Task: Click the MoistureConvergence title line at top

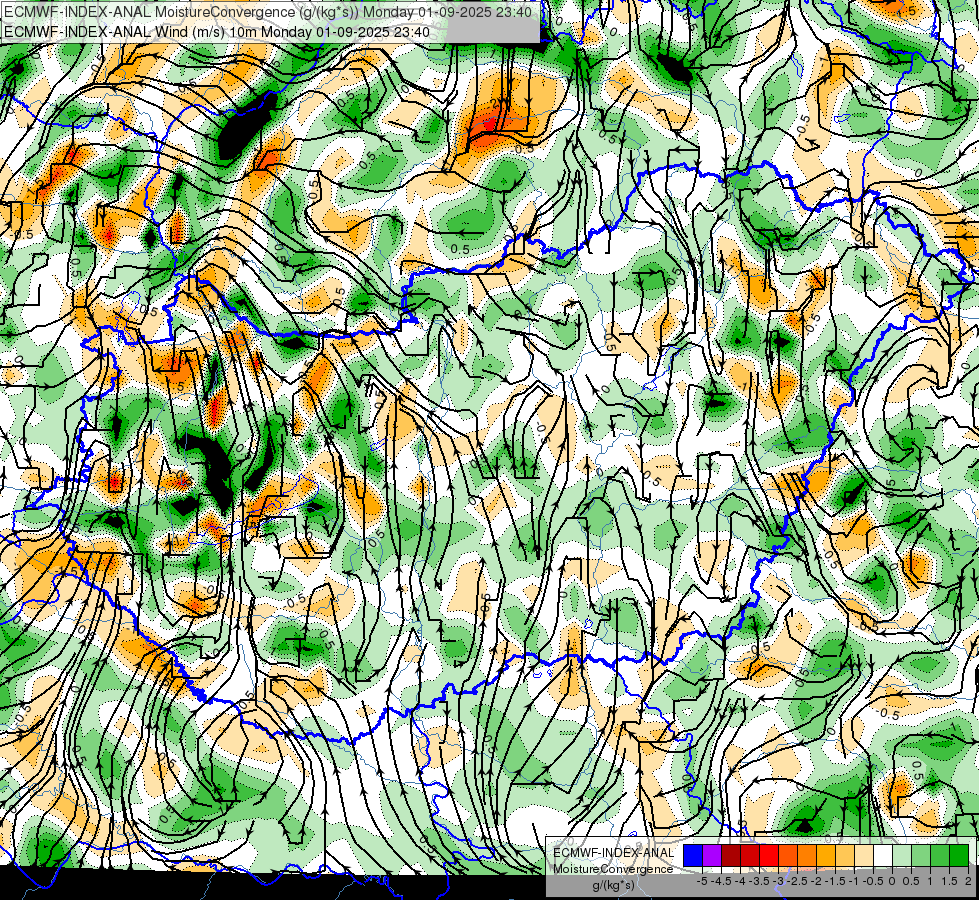Action: (268, 12)
